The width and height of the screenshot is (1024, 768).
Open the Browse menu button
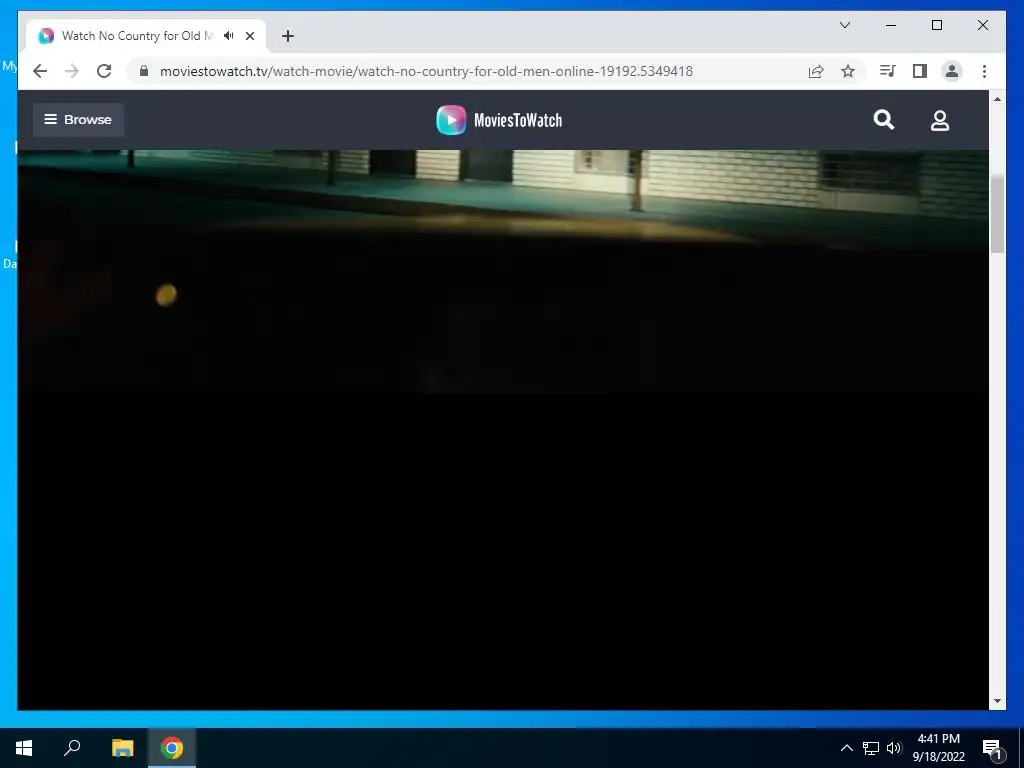coord(78,120)
